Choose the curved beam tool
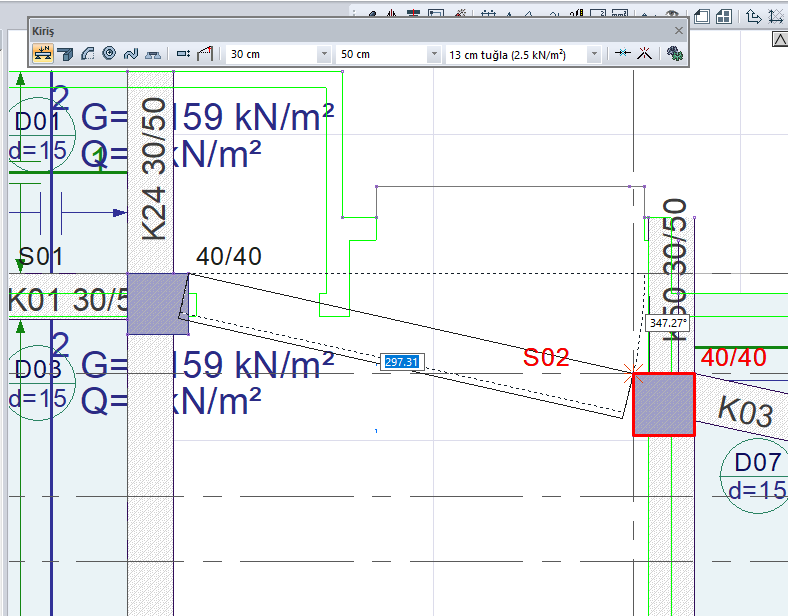Screen dimensions: 788x616 88,54
